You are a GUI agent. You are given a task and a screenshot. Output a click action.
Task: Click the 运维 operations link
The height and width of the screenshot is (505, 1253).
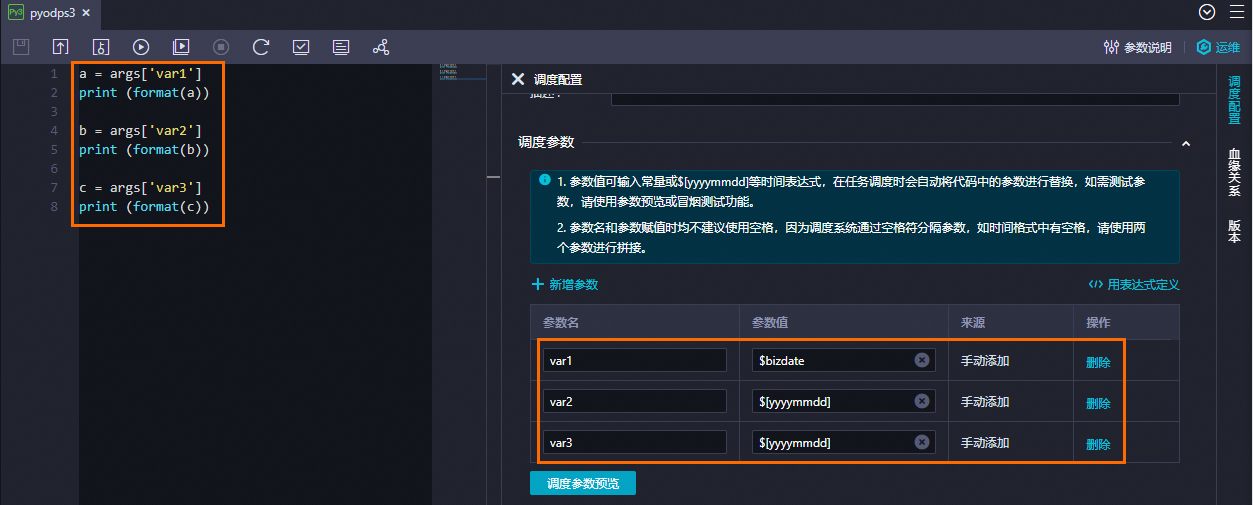point(1218,47)
